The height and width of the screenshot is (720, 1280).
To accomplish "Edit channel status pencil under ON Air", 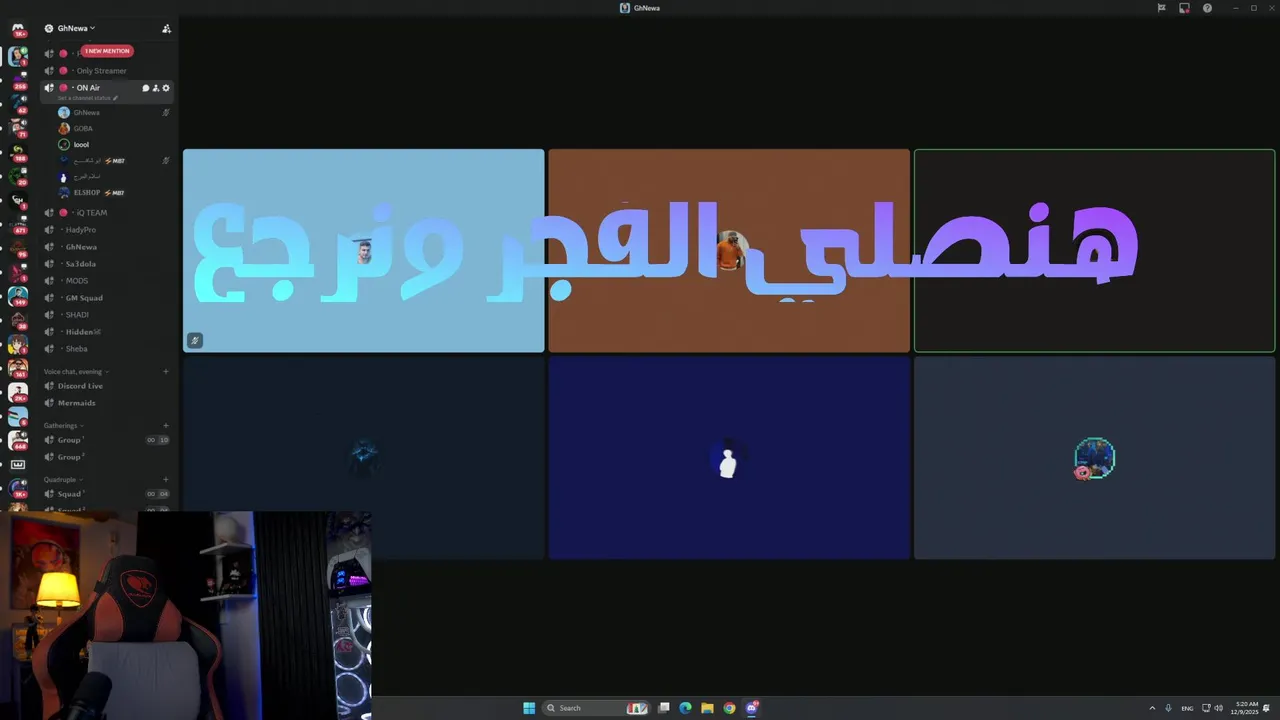I will (x=115, y=98).
